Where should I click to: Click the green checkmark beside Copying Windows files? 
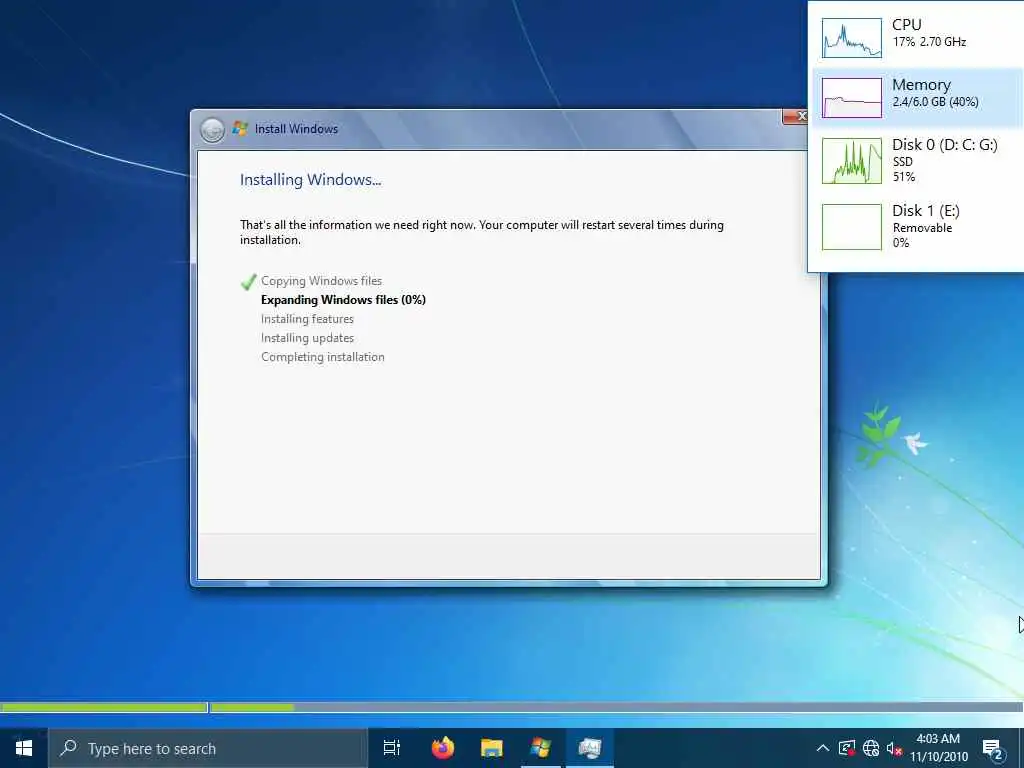[x=249, y=281]
